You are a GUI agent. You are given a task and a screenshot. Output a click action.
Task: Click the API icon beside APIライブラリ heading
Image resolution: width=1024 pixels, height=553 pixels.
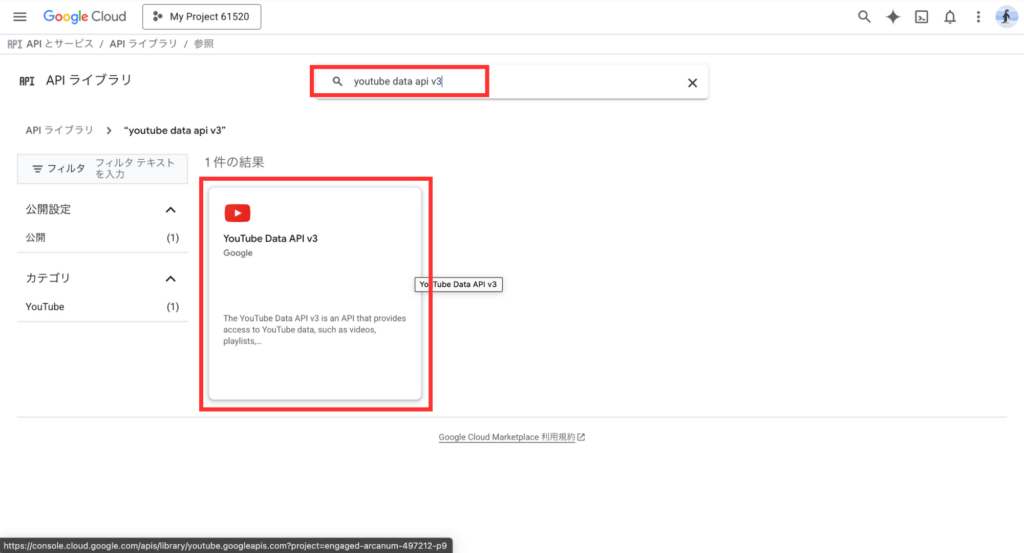point(27,81)
